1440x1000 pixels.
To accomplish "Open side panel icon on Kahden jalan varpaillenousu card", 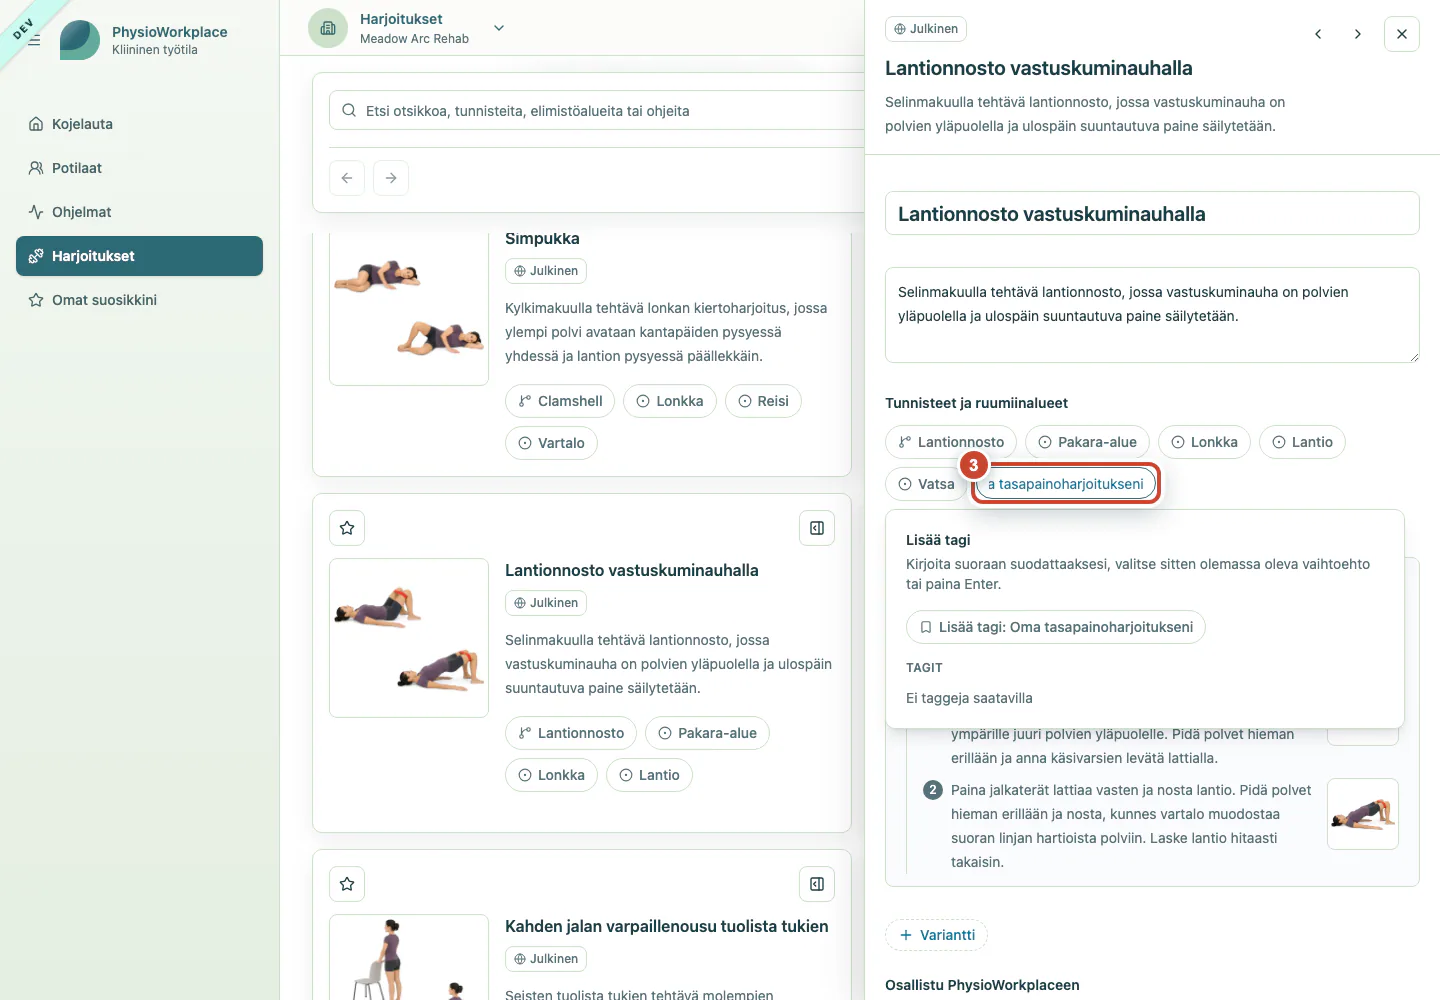I will point(817,884).
